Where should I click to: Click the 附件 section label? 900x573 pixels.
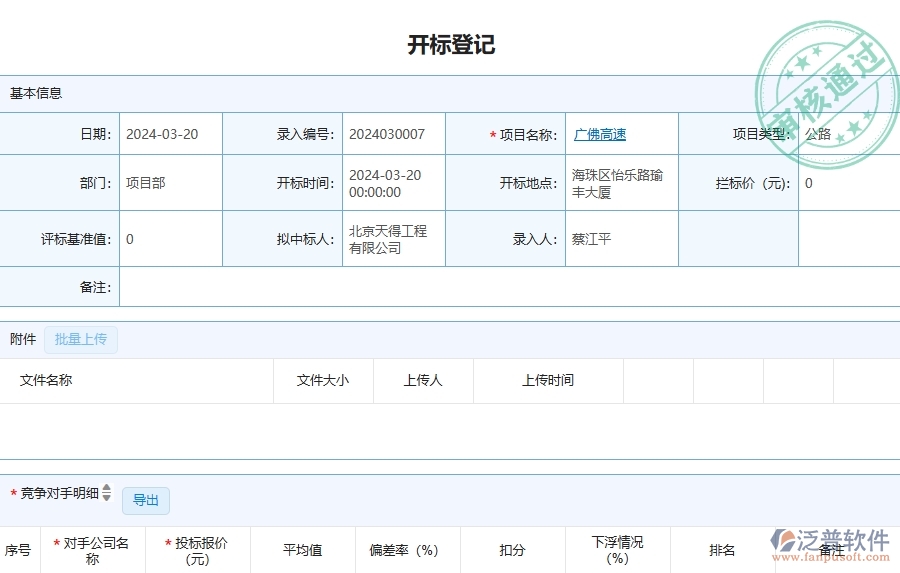pos(23,339)
